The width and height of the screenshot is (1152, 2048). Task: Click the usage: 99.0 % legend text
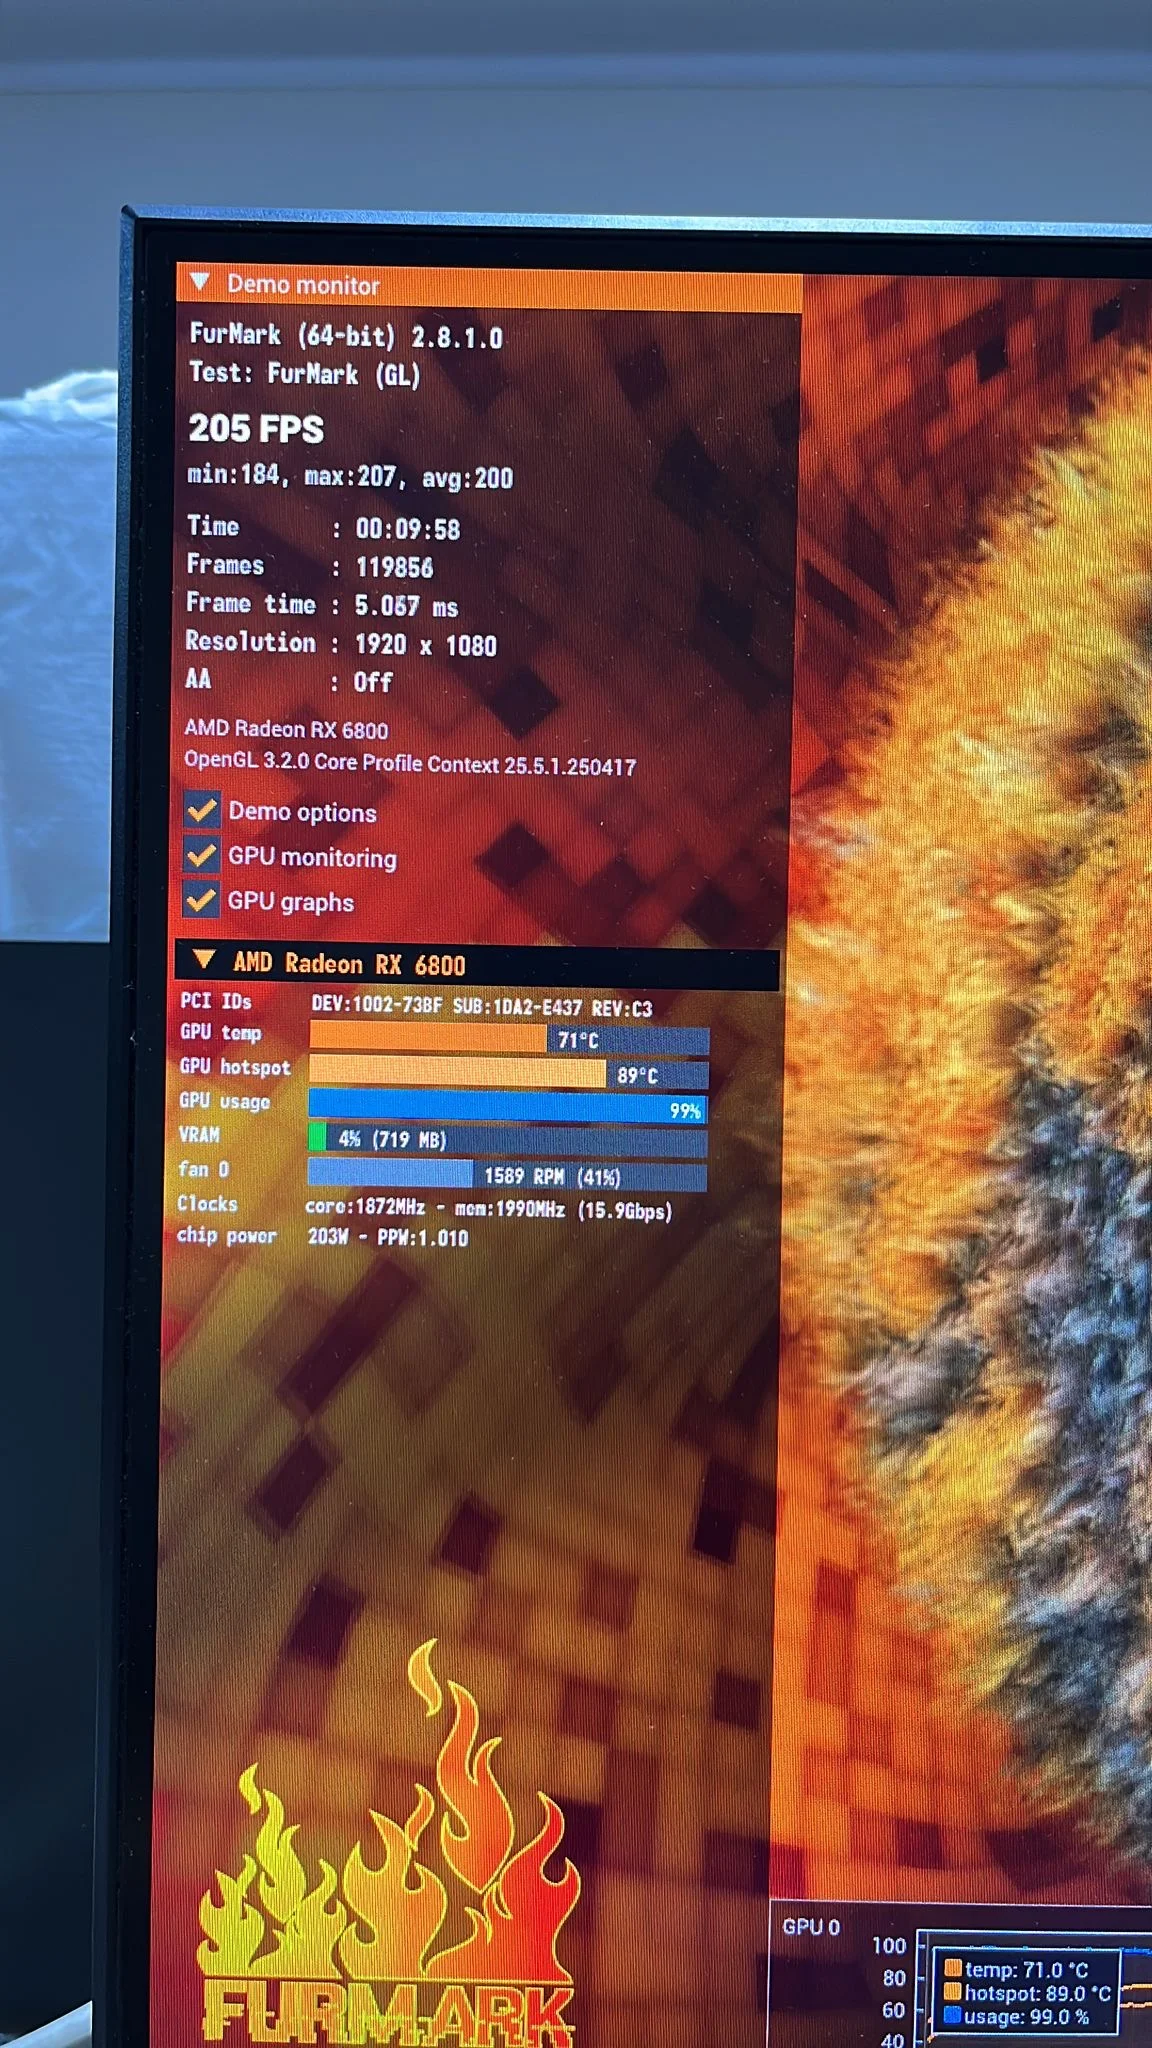tap(1026, 2016)
